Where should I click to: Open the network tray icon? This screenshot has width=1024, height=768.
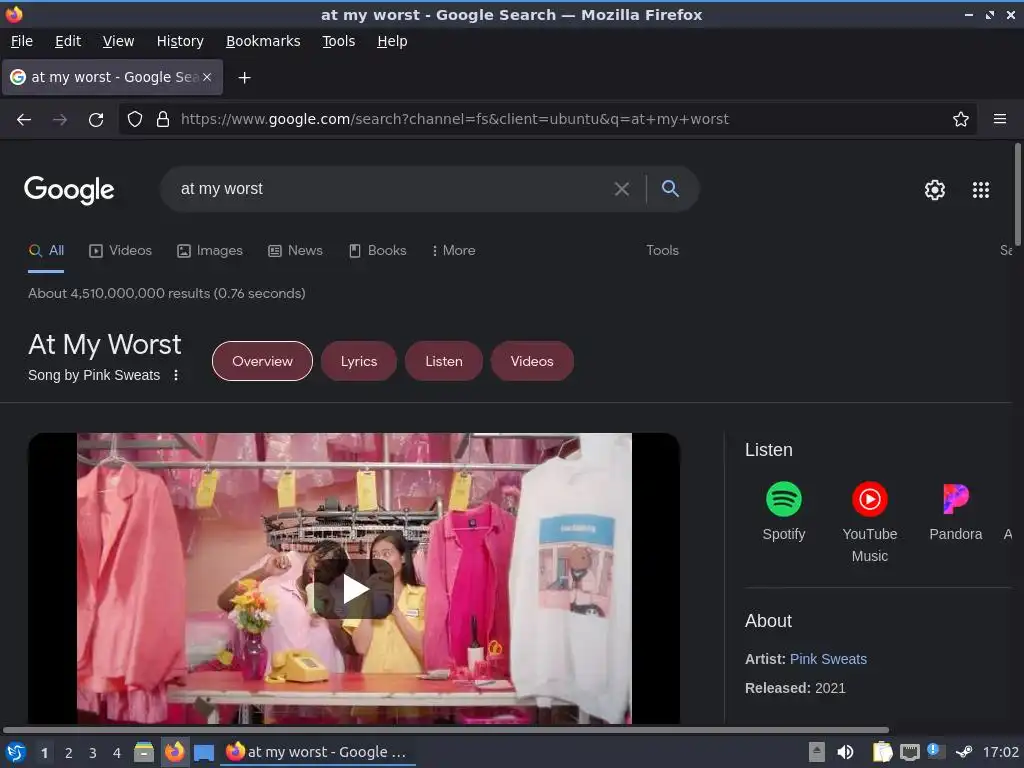[x=910, y=753]
